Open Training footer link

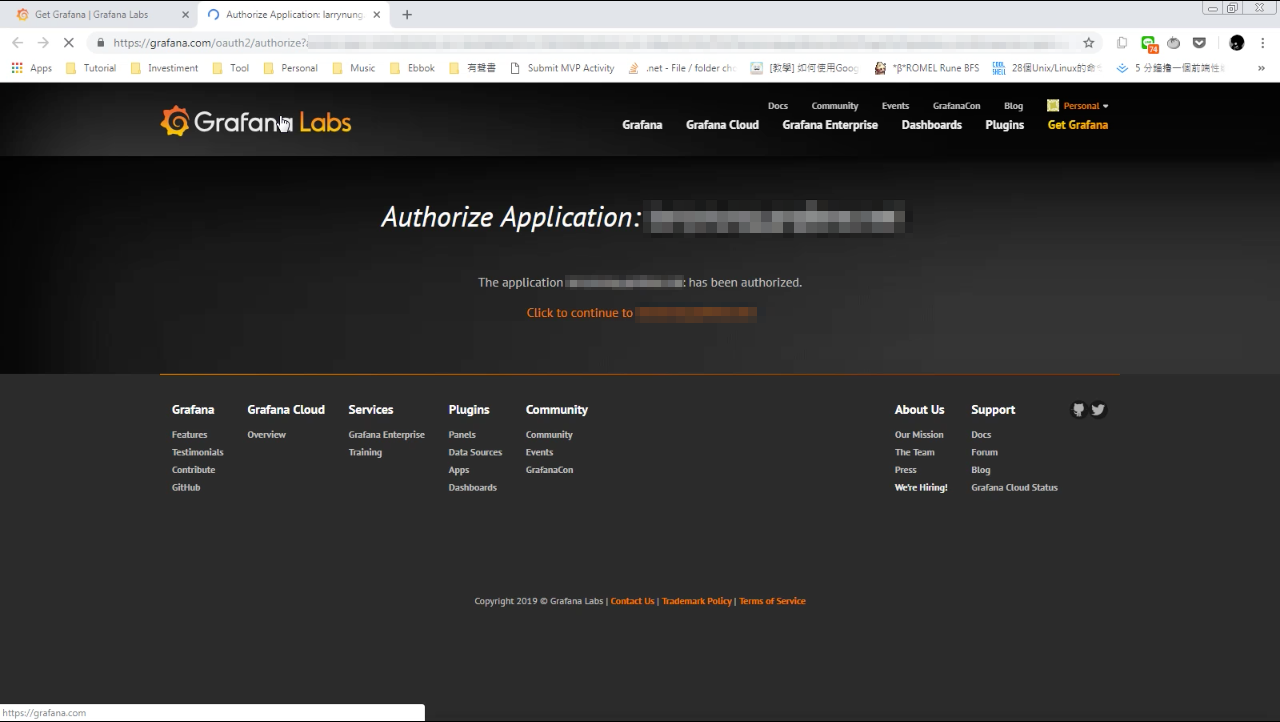click(365, 452)
